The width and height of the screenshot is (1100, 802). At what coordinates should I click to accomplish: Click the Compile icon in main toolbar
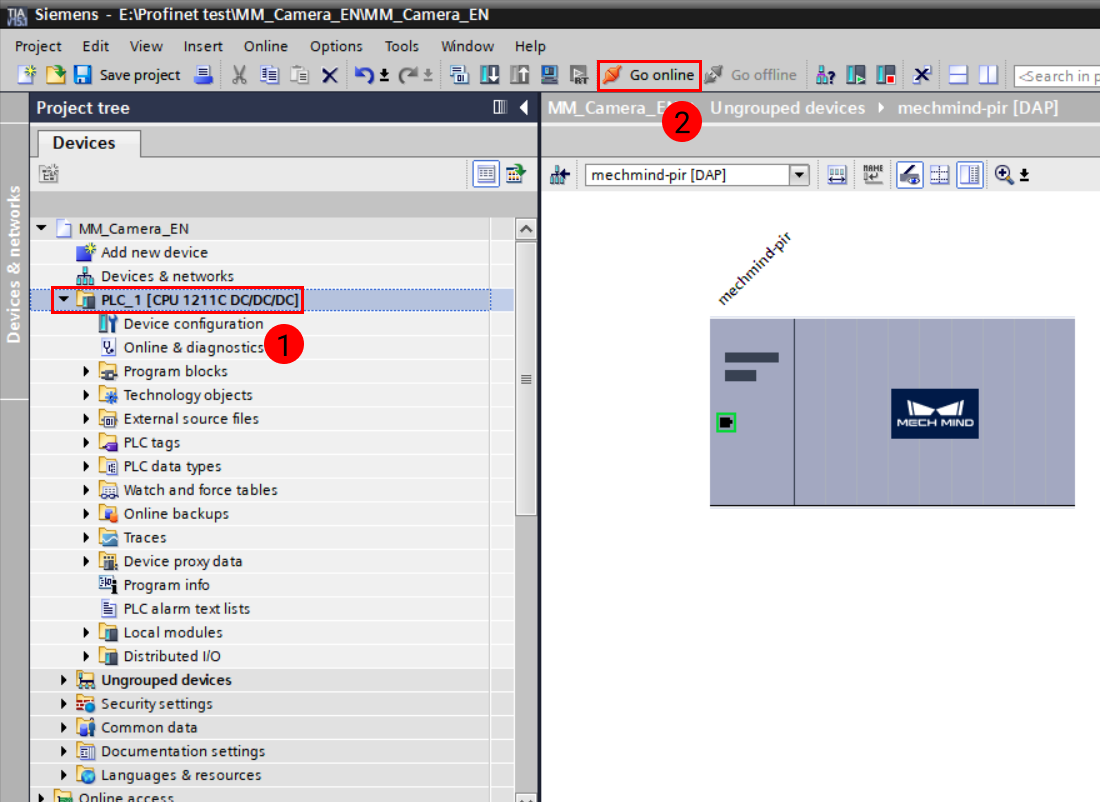(460, 75)
